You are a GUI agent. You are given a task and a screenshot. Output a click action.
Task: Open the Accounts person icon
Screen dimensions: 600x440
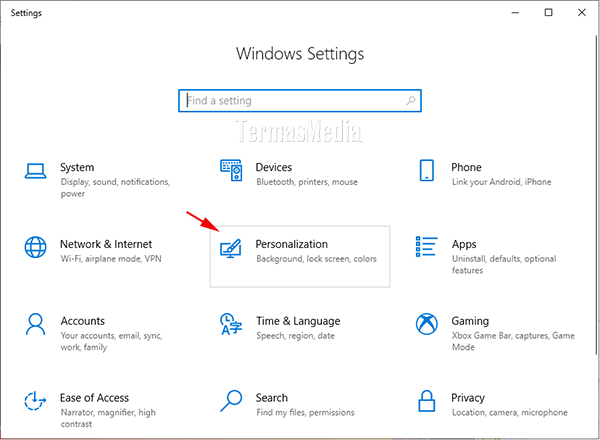(x=35, y=324)
